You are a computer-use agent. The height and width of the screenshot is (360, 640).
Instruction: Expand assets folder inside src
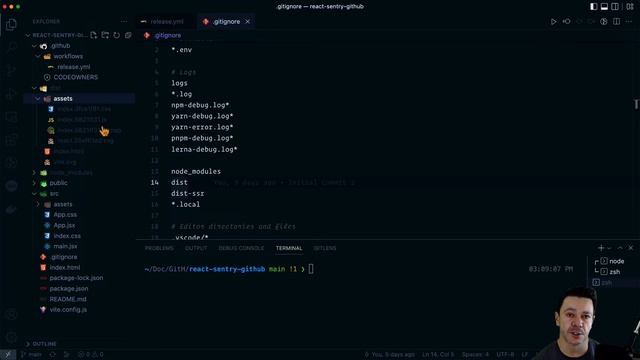38,204
